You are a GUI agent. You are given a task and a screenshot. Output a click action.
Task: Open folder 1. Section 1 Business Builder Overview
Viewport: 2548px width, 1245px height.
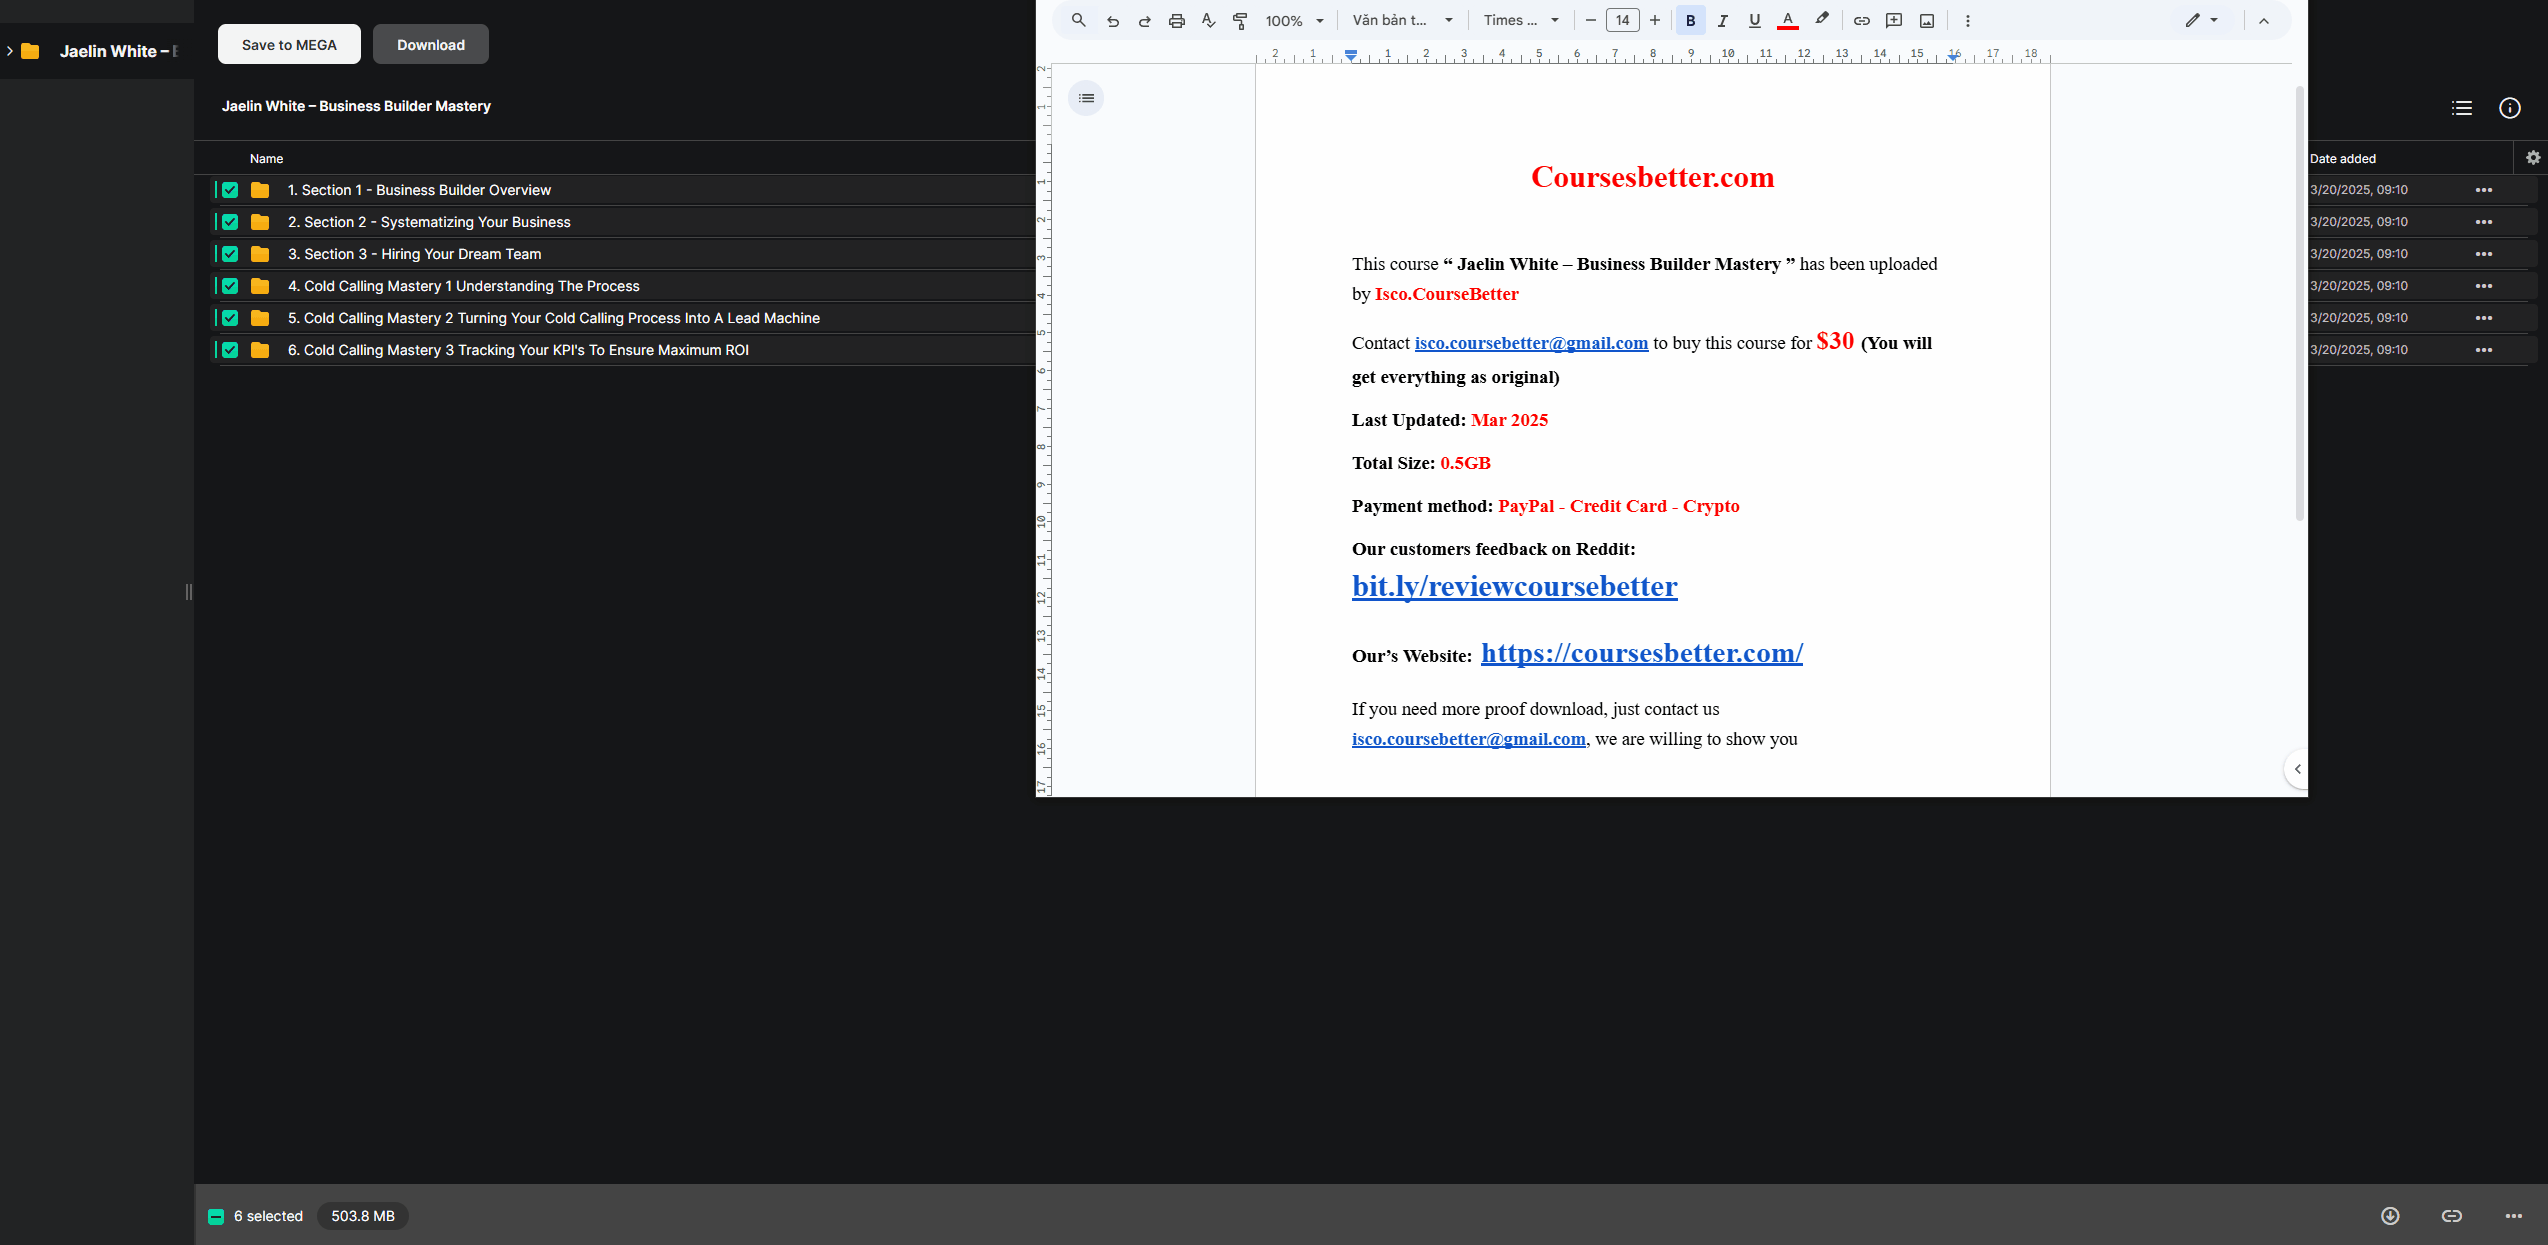click(419, 190)
